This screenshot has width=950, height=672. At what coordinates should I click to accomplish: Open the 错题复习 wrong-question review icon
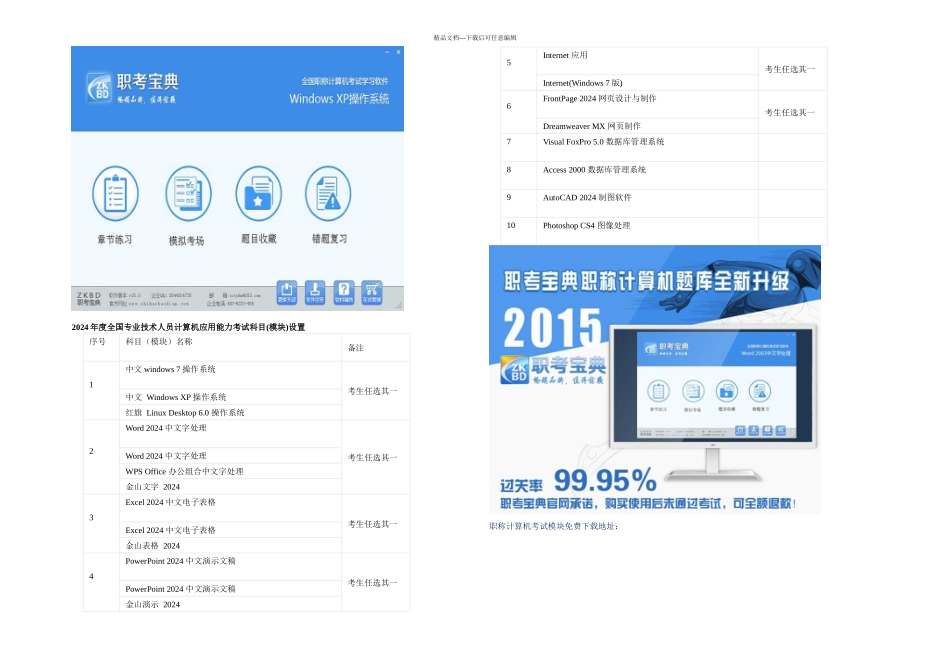click(x=328, y=194)
